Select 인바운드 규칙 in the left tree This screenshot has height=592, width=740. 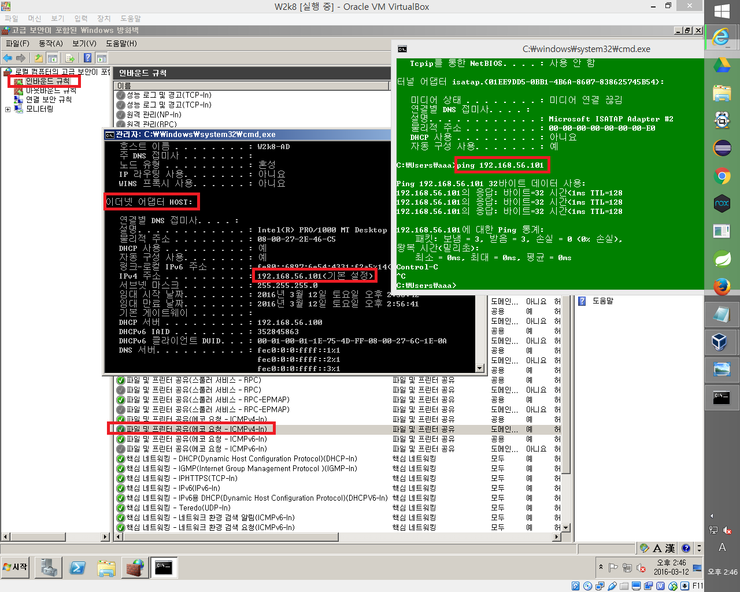(x=46, y=81)
